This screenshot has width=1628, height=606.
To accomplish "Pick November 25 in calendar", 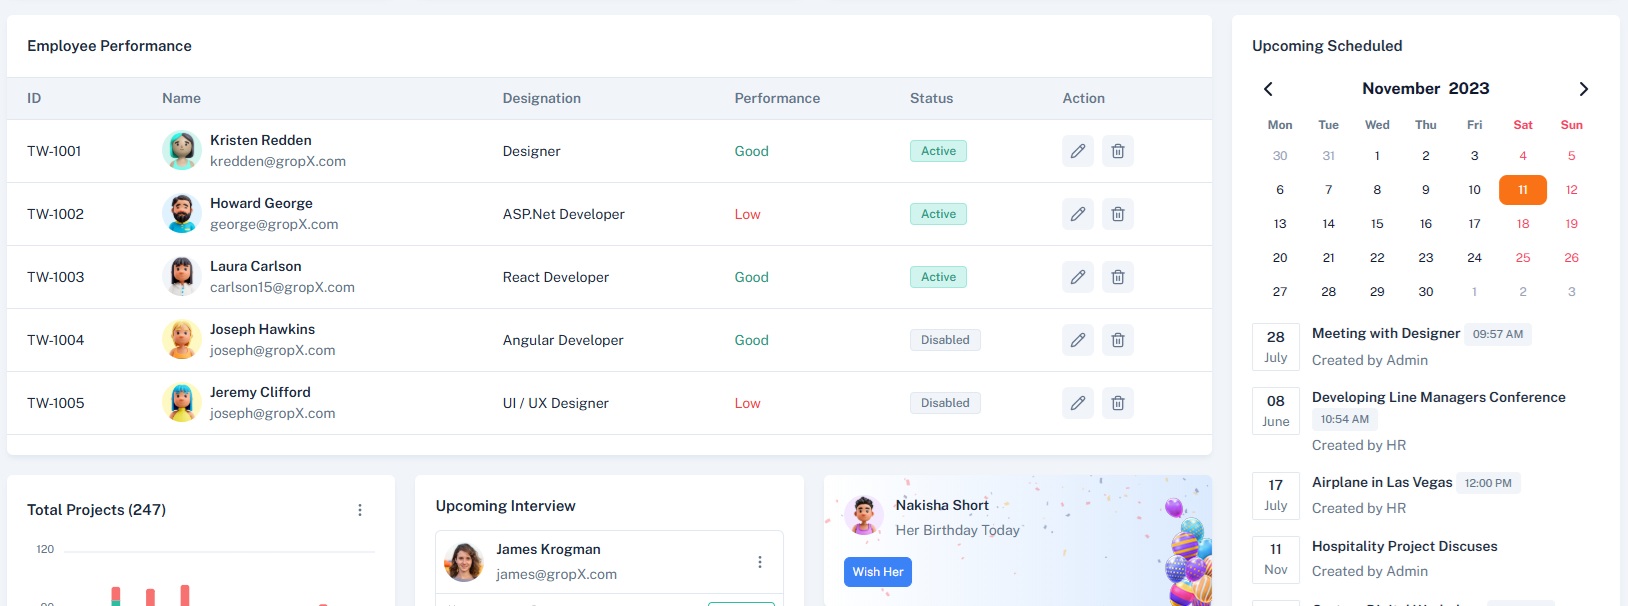I will [x=1522, y=258].
